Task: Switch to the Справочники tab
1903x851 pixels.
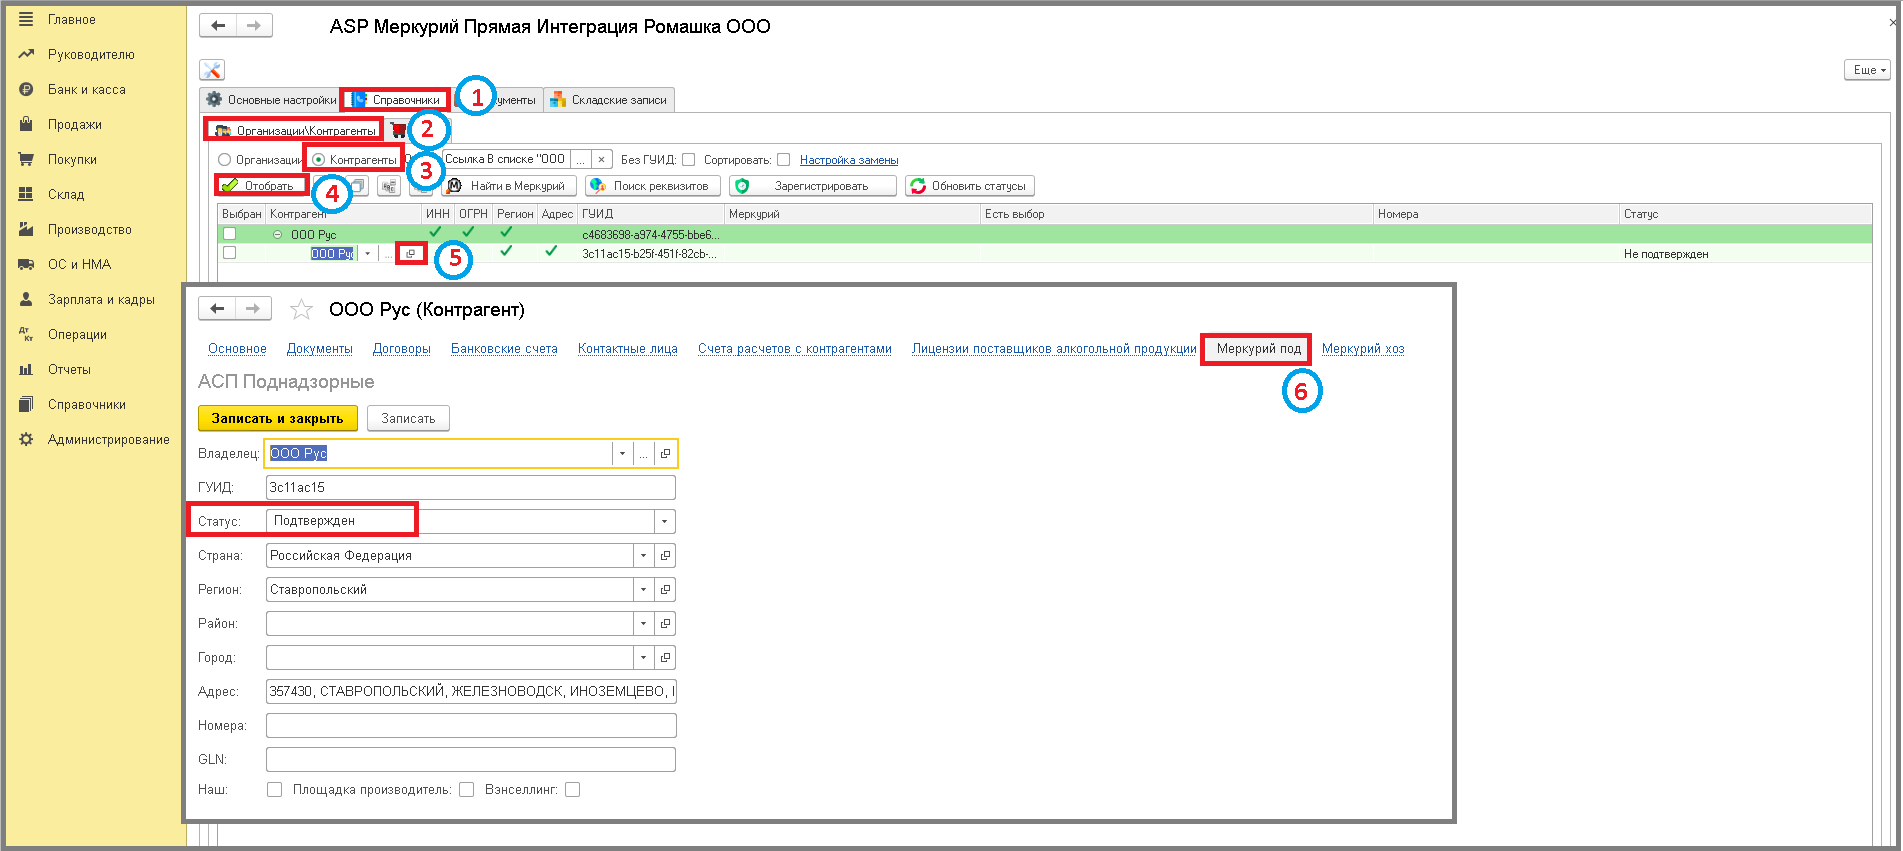Action: click(x=396, y=100)
